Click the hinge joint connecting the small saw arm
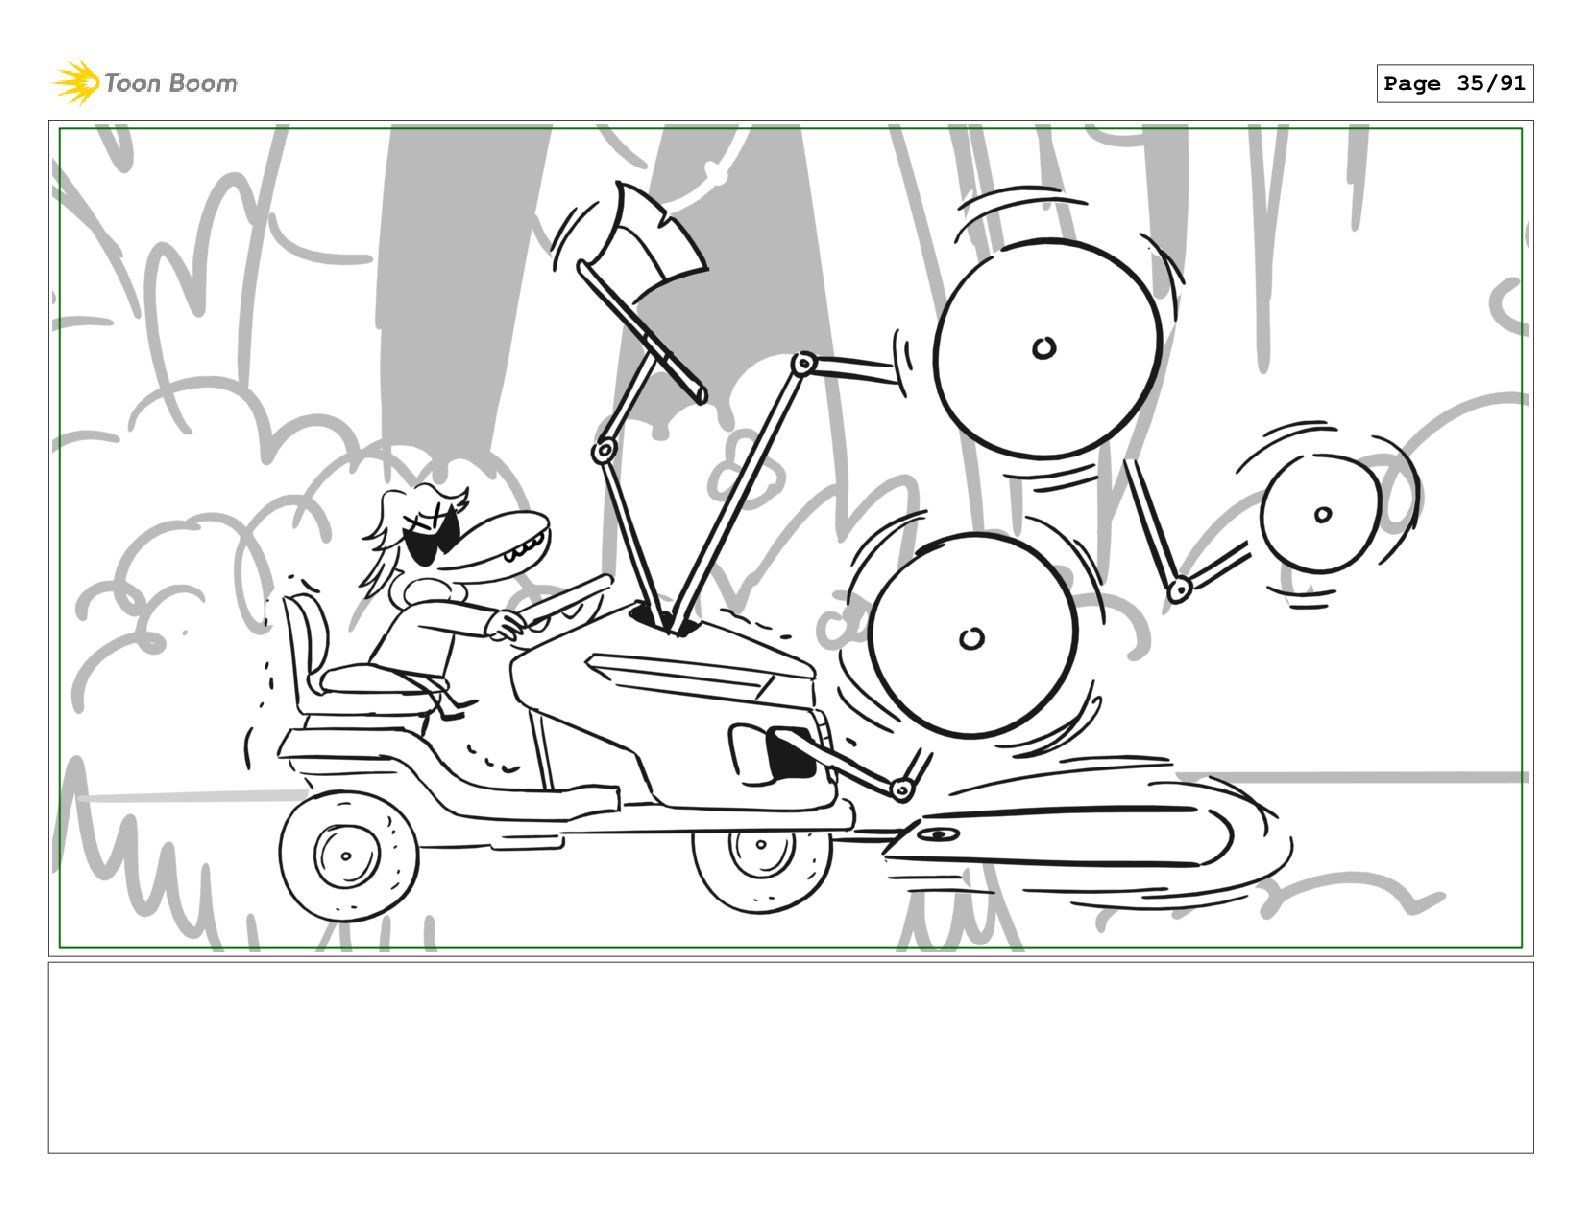Screen dimensions: 1582x1225 (1179, 590)
